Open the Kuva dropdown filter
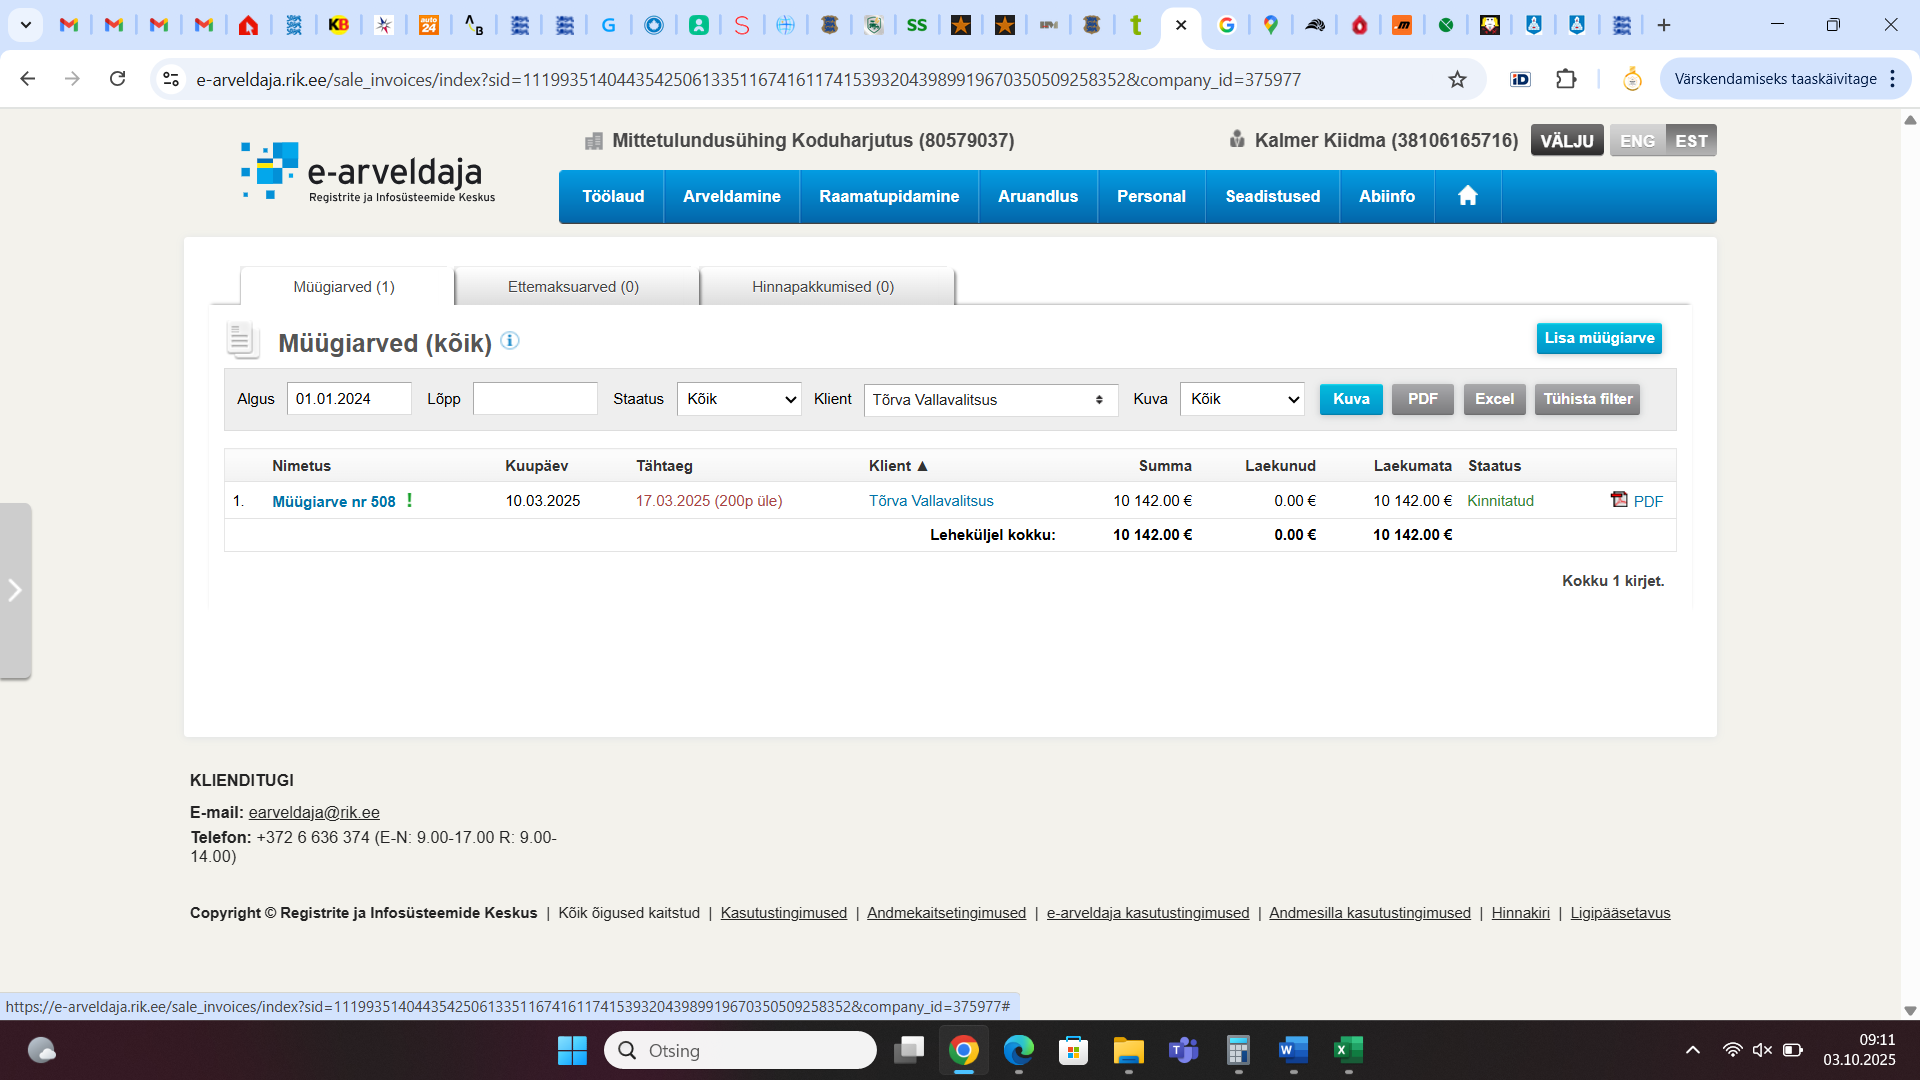Viewport: 1920px width, 1080px height. (x=1242, y=399)
